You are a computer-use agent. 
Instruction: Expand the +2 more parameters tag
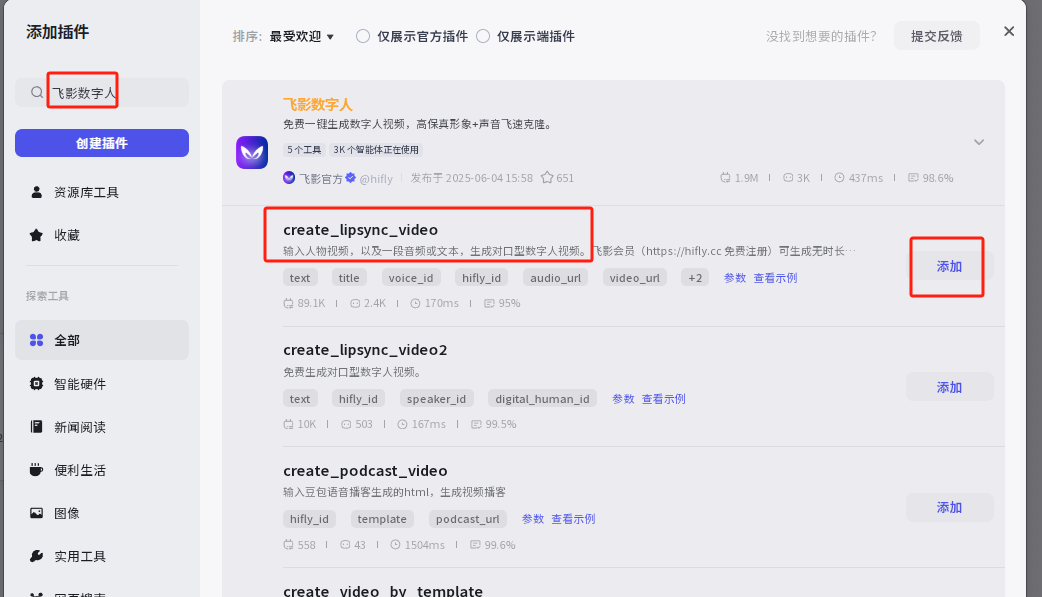(x=695, y=278)
